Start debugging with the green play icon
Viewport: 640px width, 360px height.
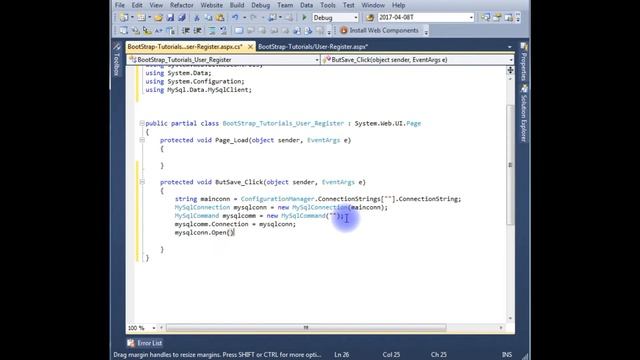coord(304,18)
